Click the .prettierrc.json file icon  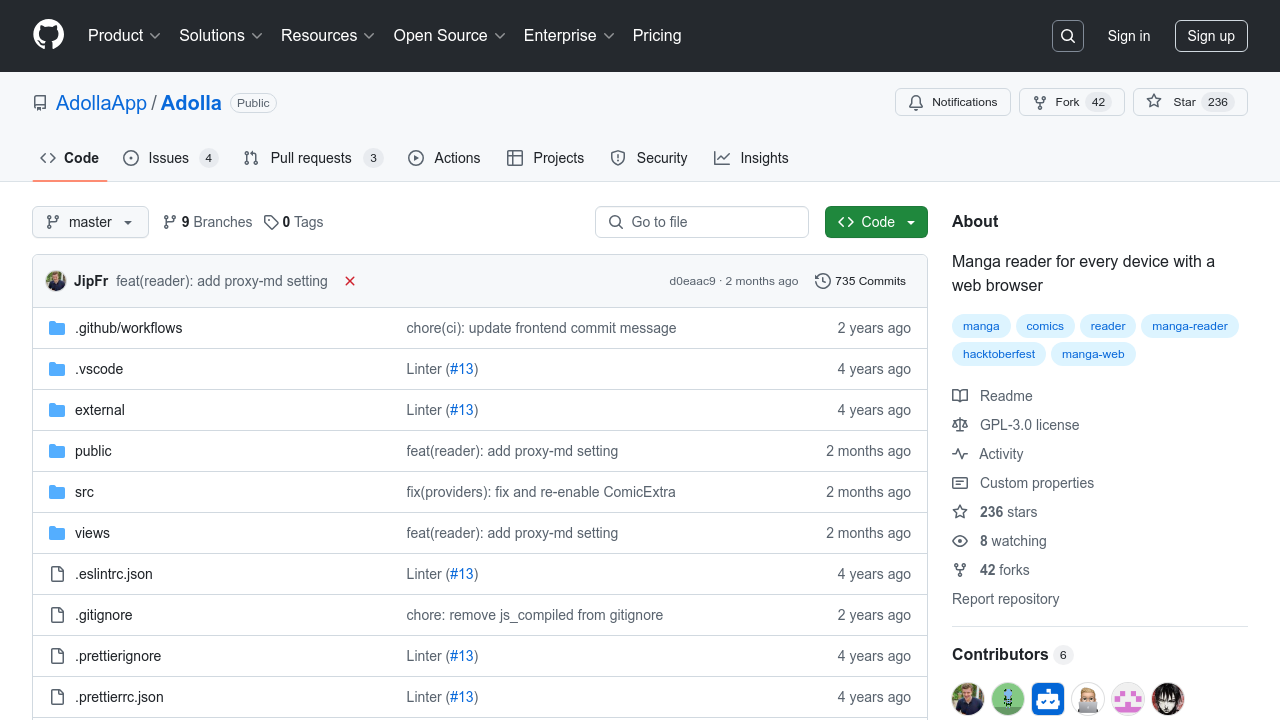click(57, 697)
